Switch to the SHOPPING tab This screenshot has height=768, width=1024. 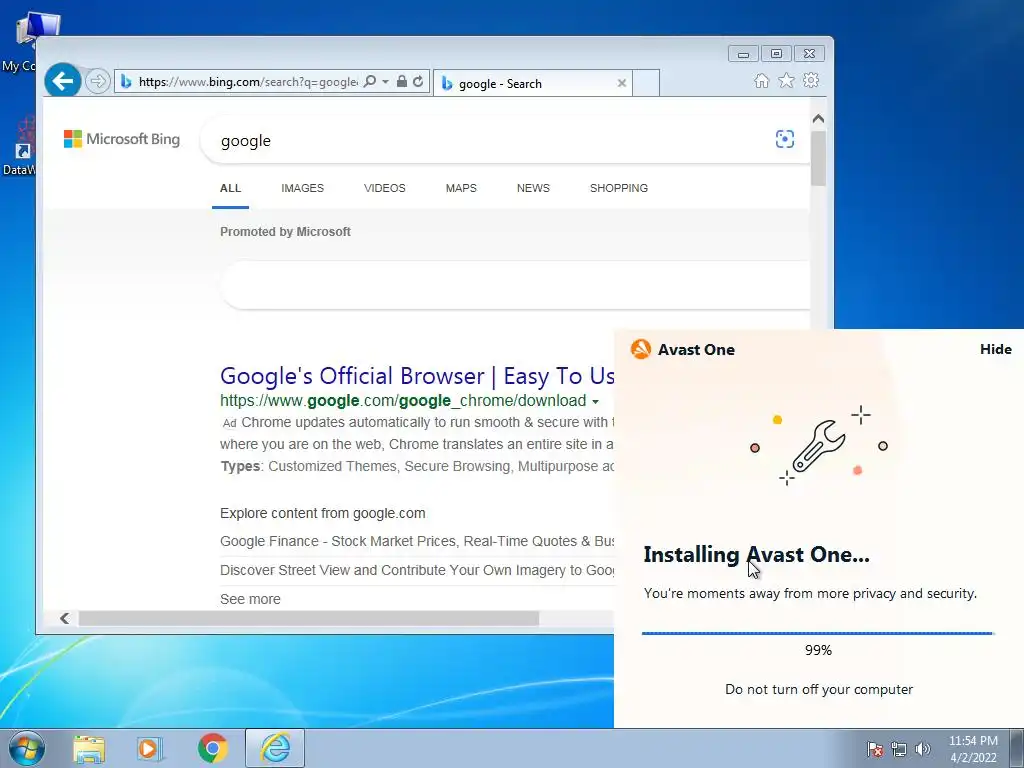pos(619,188)
